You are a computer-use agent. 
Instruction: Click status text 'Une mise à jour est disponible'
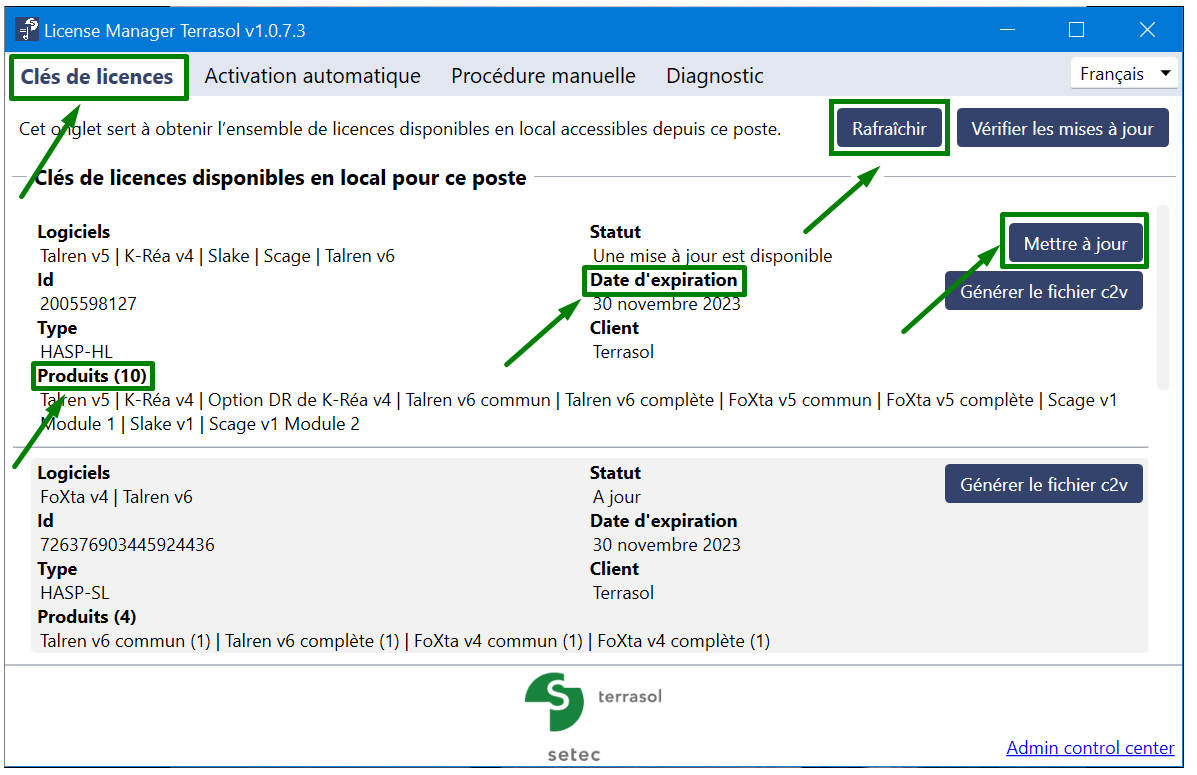point(712,256)
